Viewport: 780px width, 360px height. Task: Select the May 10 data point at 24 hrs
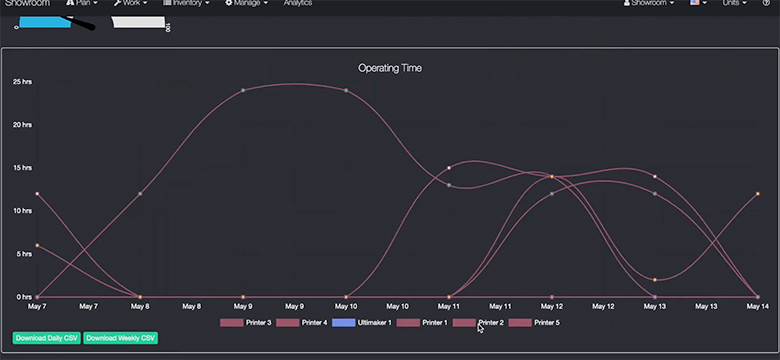tap(346, 90)
